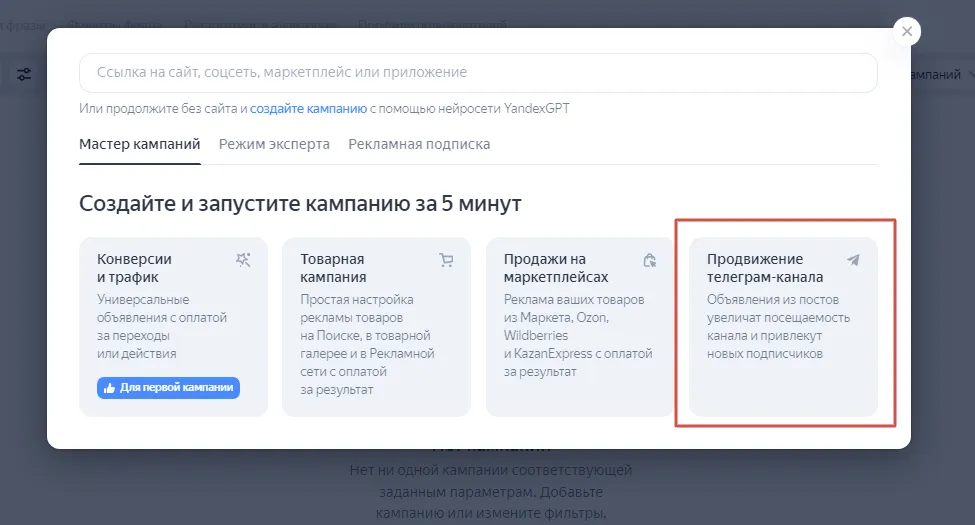975x525 pixels.
Task: Open the filter sliders icon behind the dialog
Action: pyautogui.click(x=24, y=75)
